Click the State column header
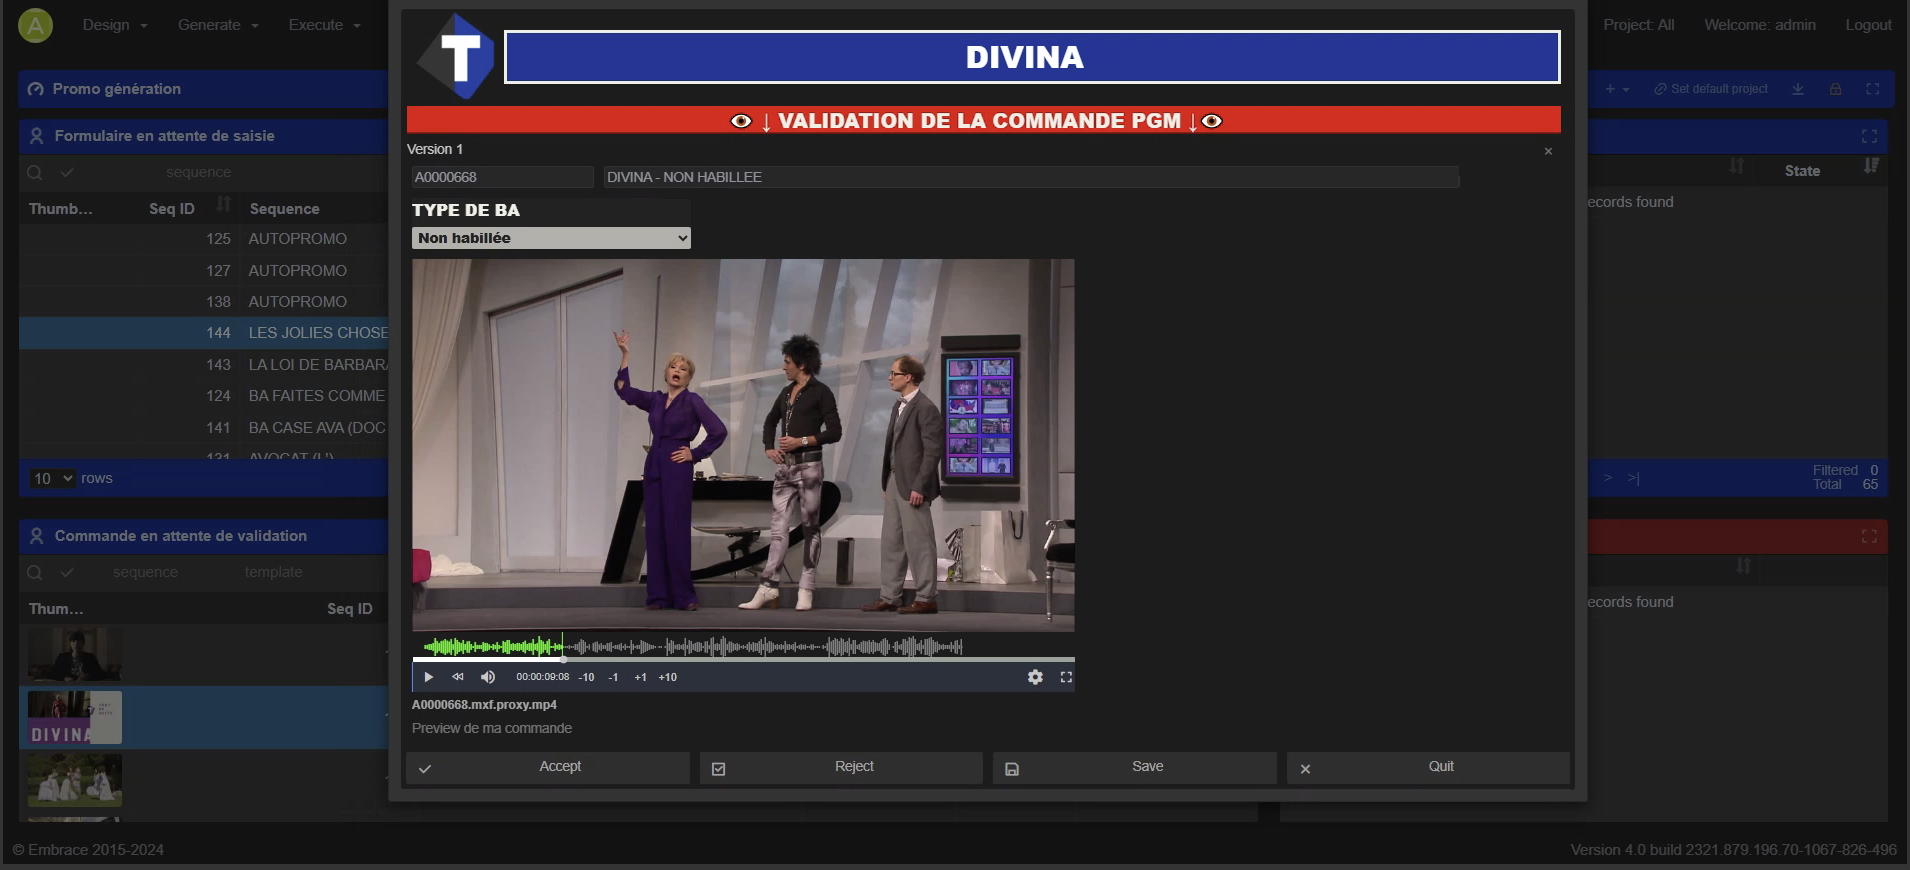This screenshot has width=1910, height=870. click(1802, 171)
